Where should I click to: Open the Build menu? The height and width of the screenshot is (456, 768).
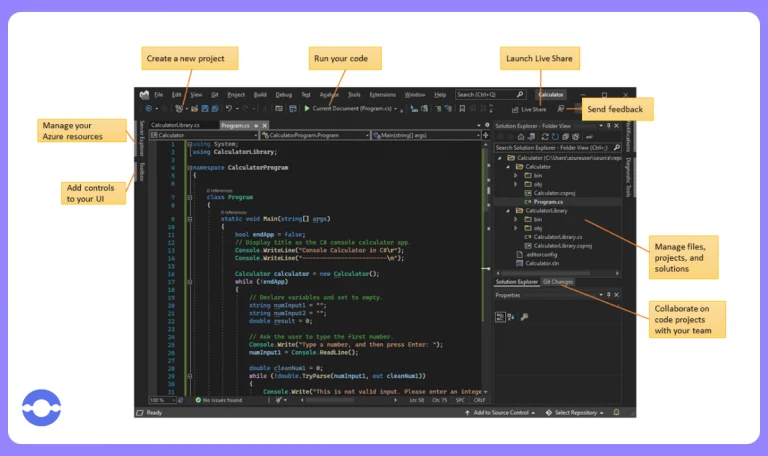click(260, 95)
